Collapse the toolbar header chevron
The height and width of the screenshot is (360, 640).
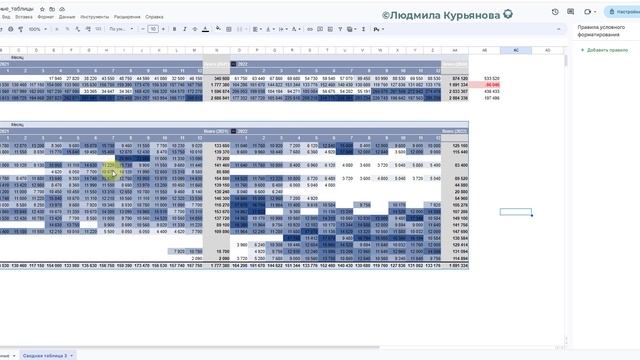click(558, 29)
